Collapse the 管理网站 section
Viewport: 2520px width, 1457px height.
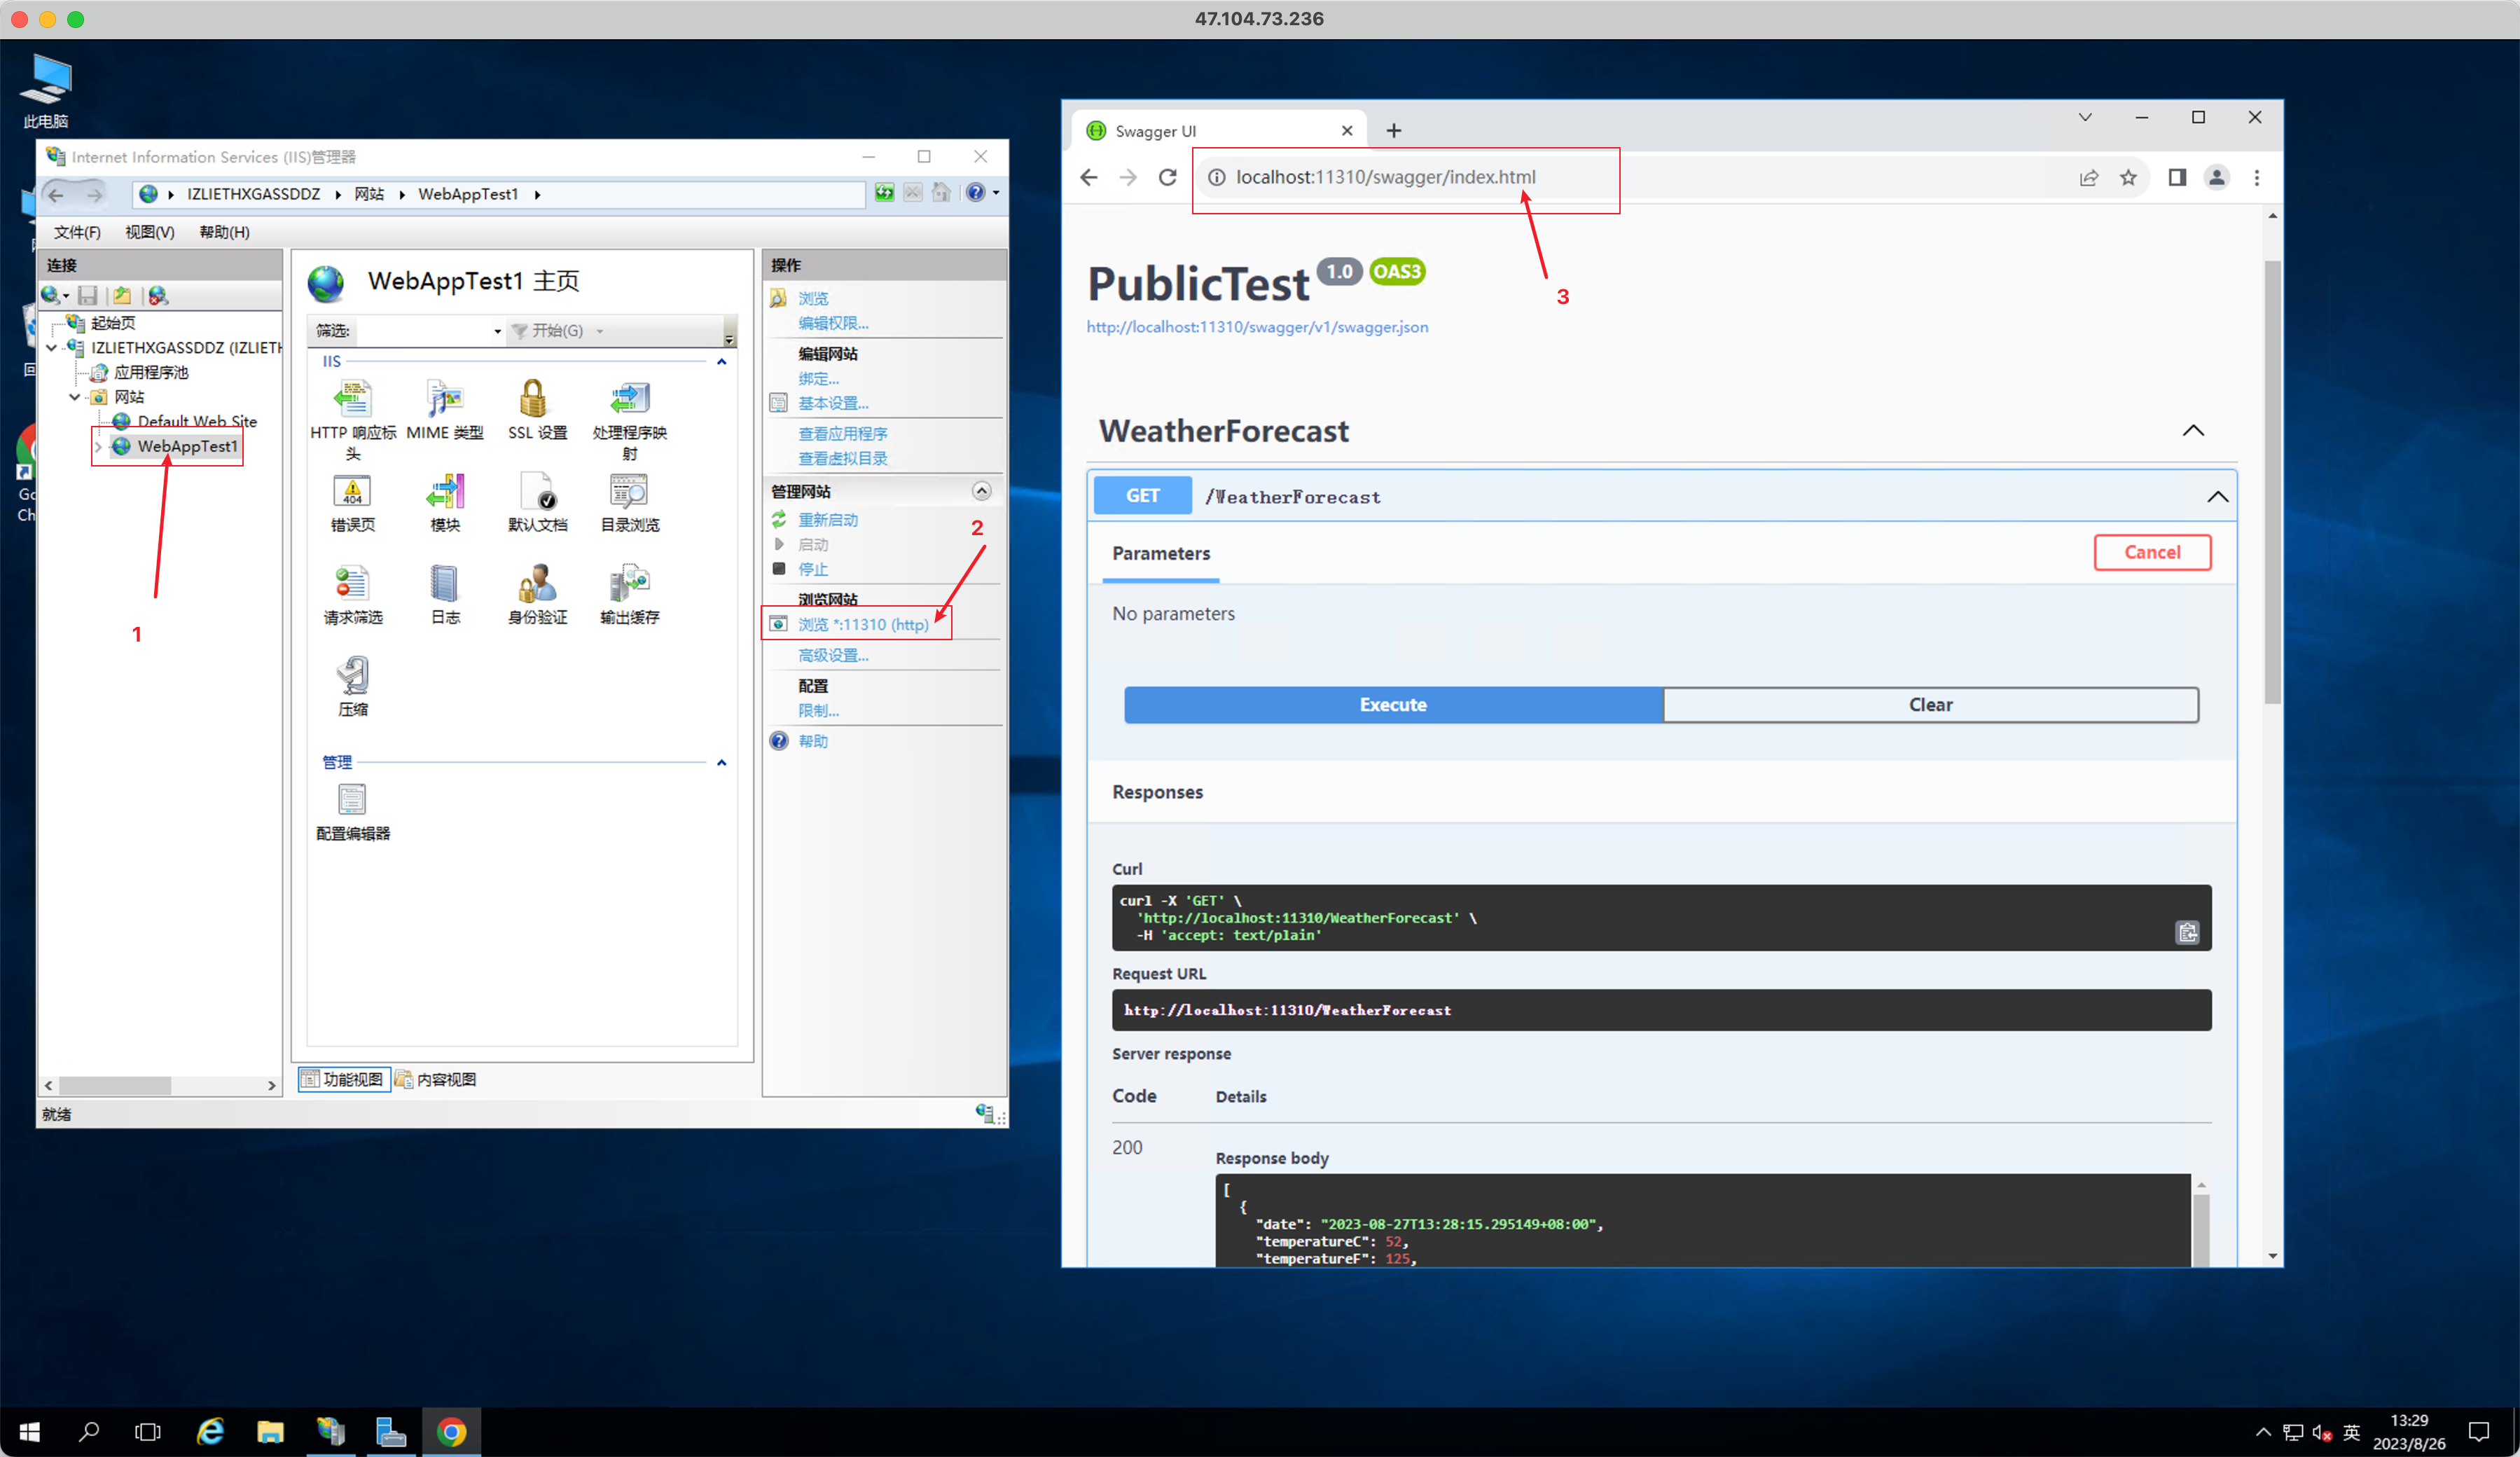tap(981, 490)
